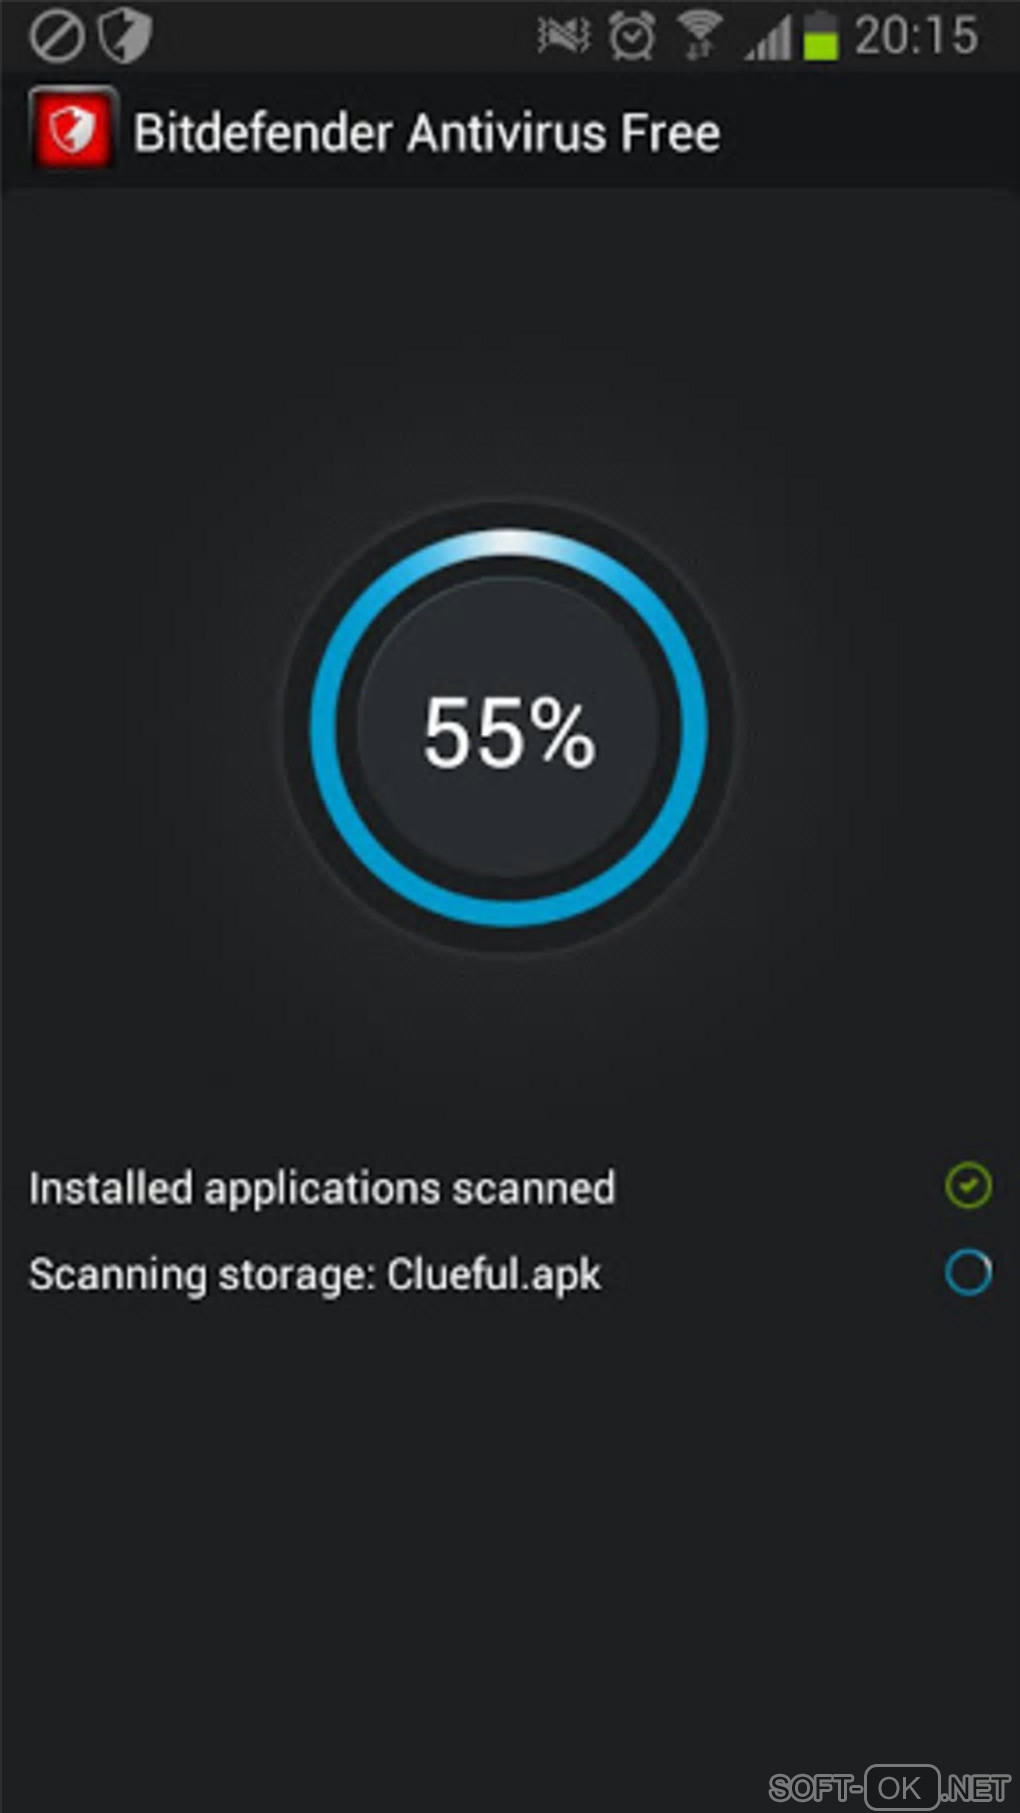Click the blue spinner beside Scanning storage

click(x=968, y=1273)
